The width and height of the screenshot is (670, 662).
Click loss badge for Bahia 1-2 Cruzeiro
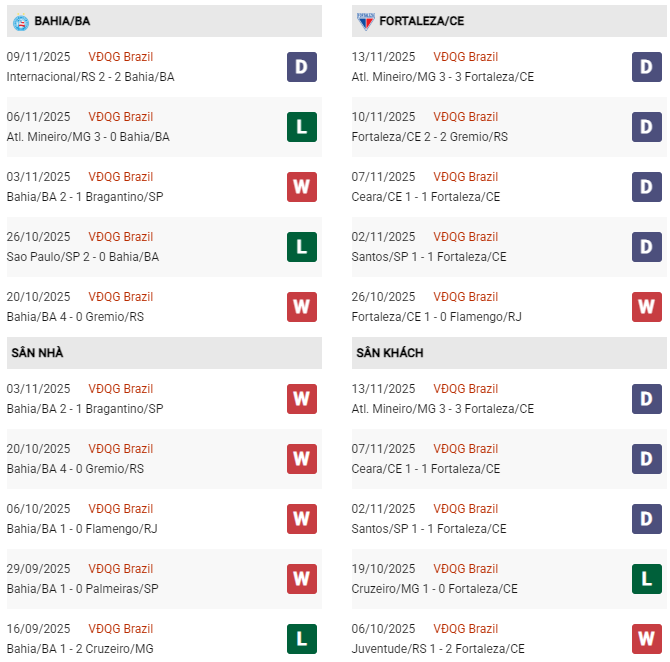(301, 639)
